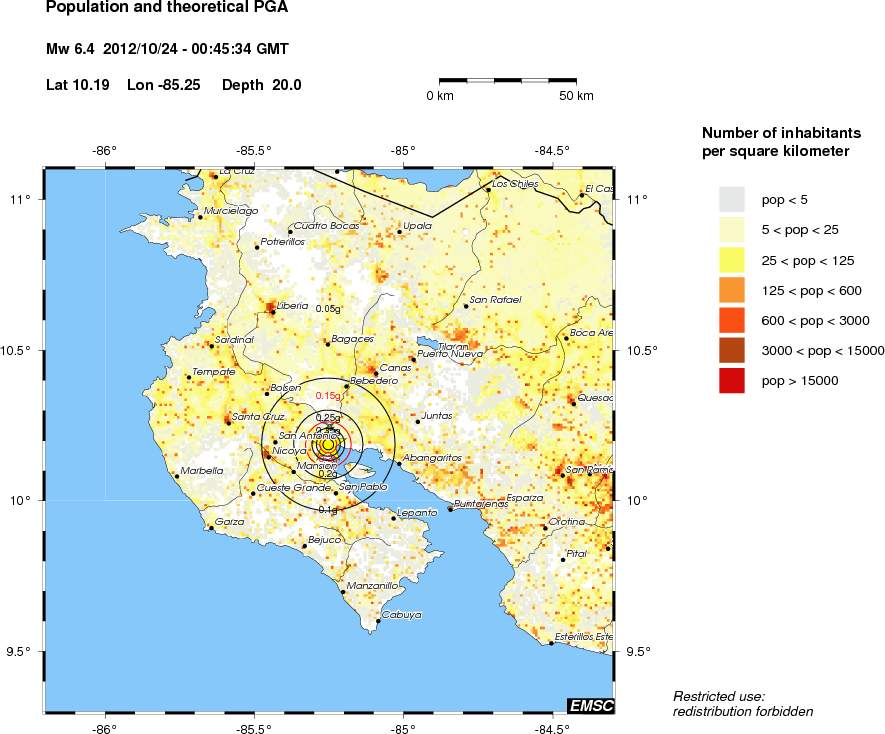The image size is (885, 734).
Task: Select the Liberia city marker
Action: coord(272,312)
